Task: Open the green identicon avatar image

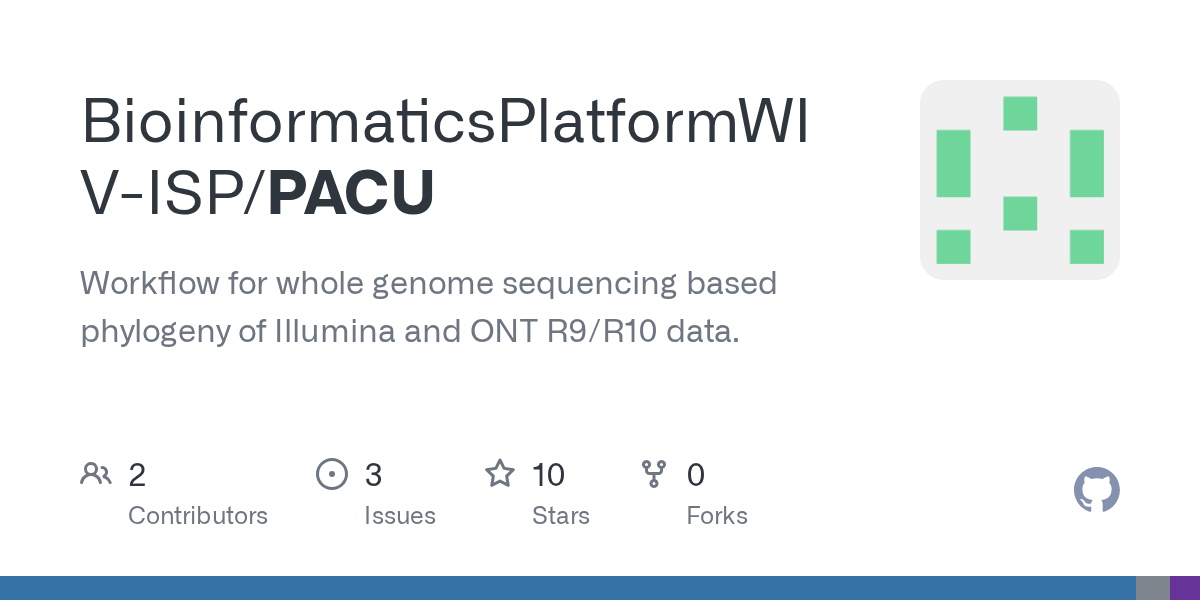Action: (1019, 180)
